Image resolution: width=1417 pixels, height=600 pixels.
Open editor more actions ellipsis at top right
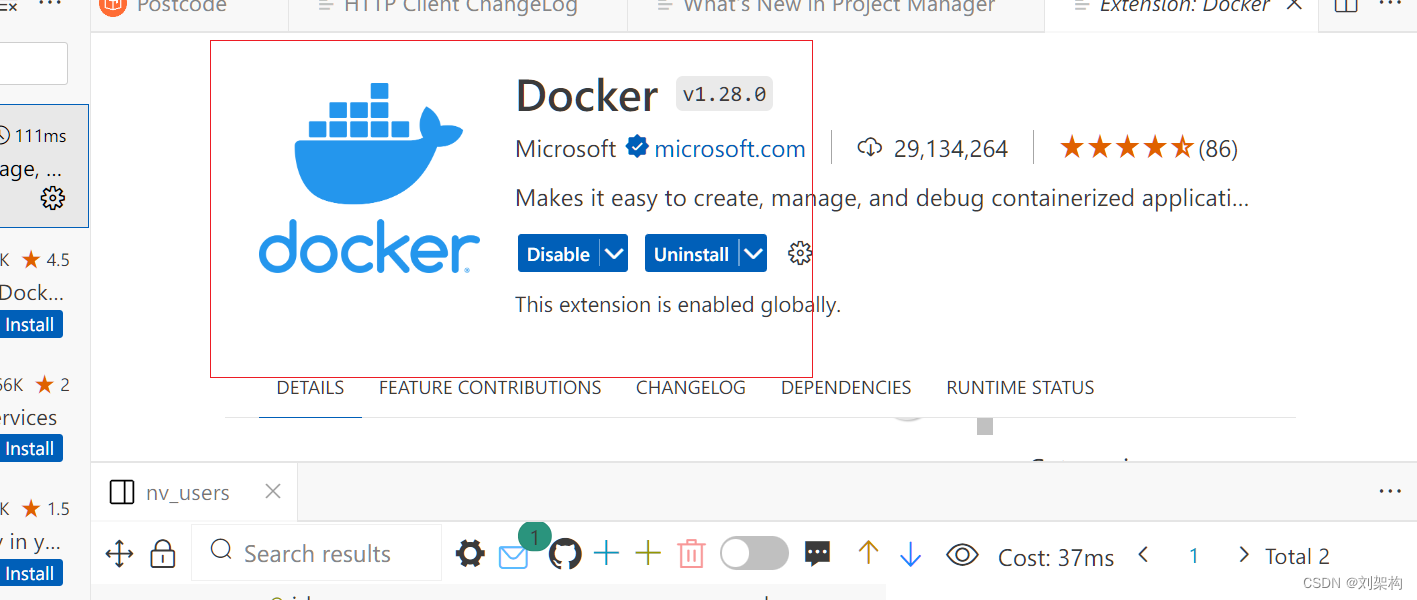click(1390, 5)
